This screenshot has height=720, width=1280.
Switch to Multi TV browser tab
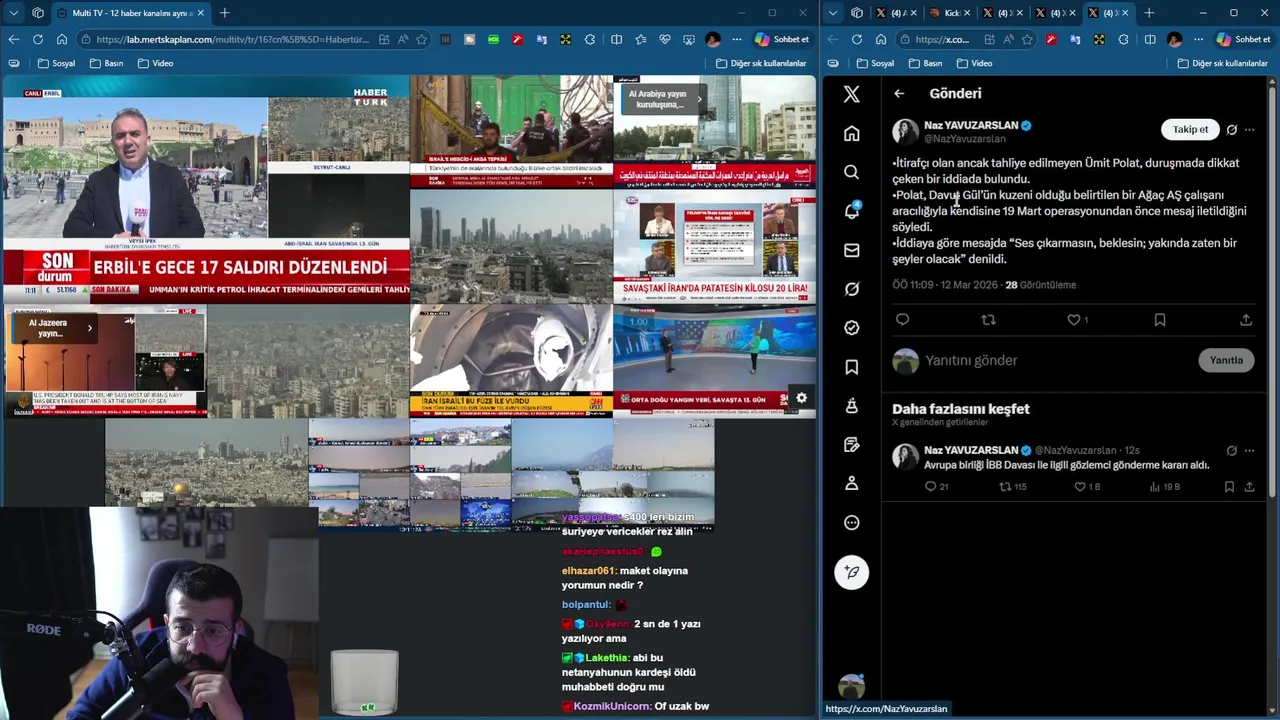click(130, 13)
